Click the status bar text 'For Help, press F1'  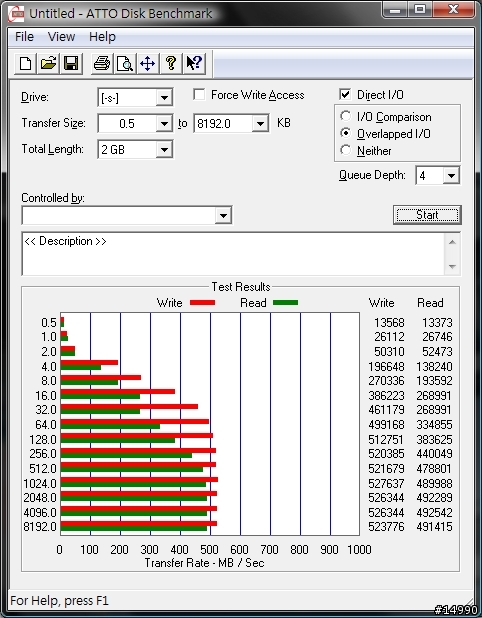pyautogui.click(x=59, y=601)
